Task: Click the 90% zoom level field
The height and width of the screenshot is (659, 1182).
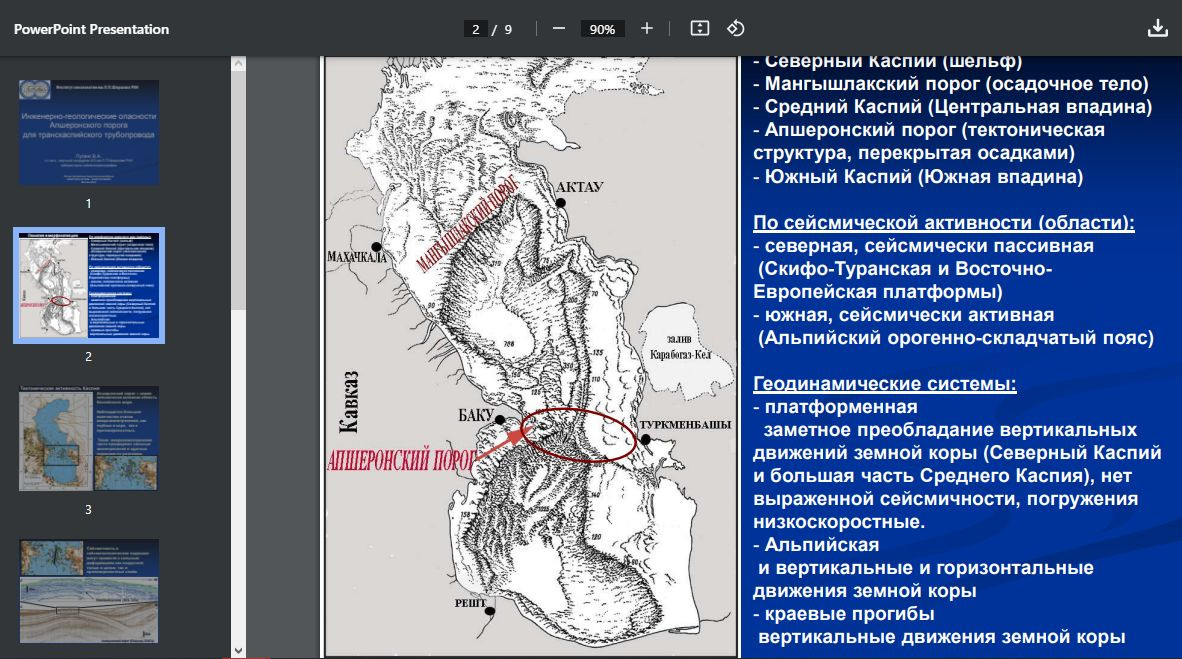Action: point(602,29)
